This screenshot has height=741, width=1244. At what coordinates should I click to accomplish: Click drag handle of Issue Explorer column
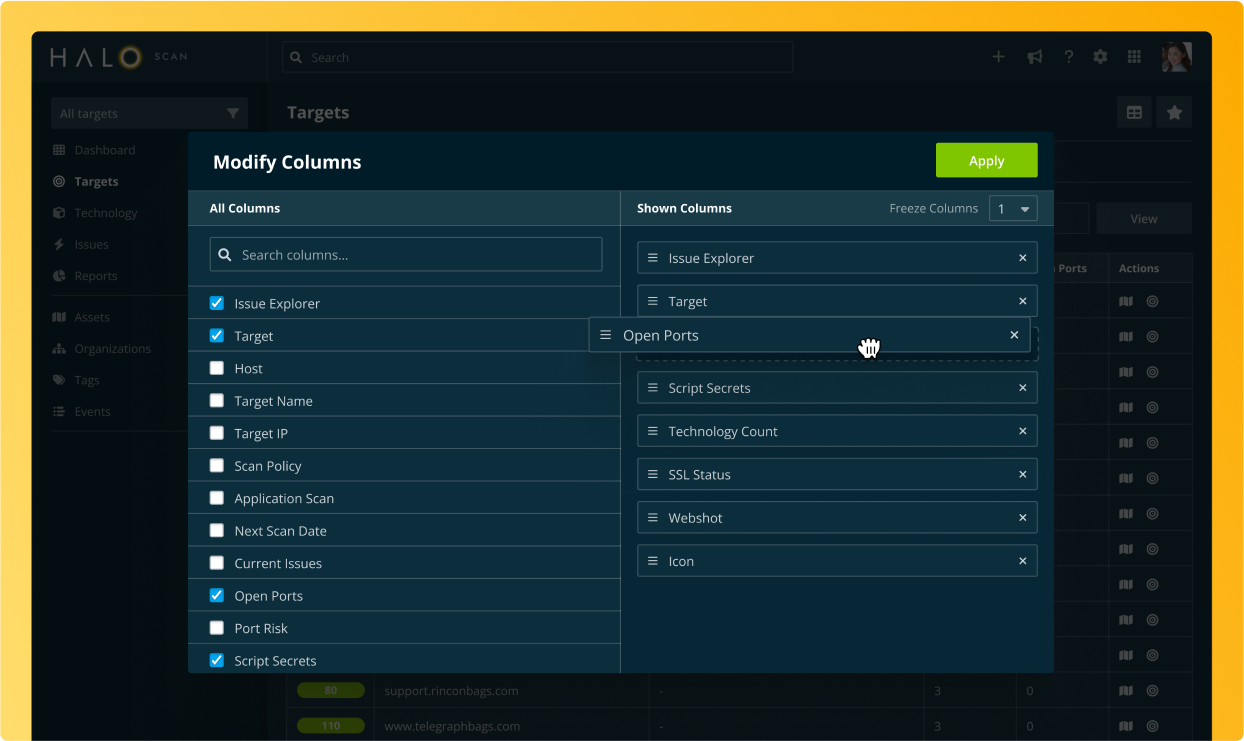[x=653, y=258]
